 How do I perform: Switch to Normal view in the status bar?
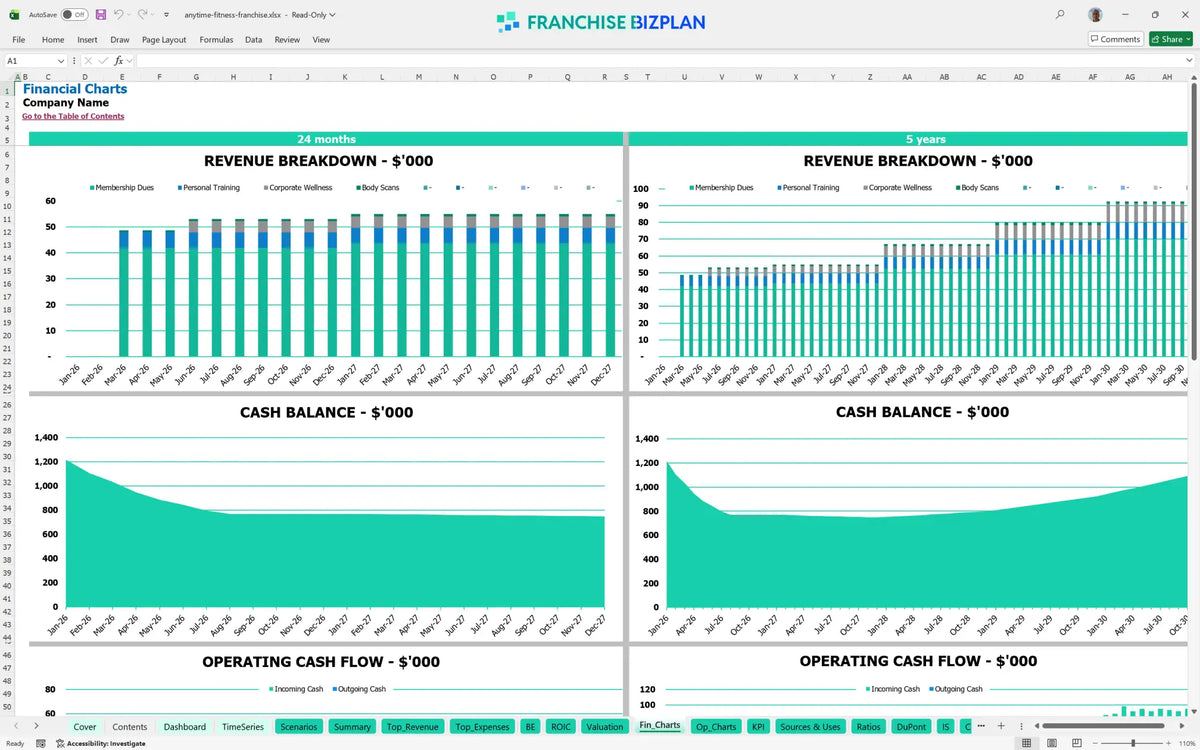click(1025, 743)
